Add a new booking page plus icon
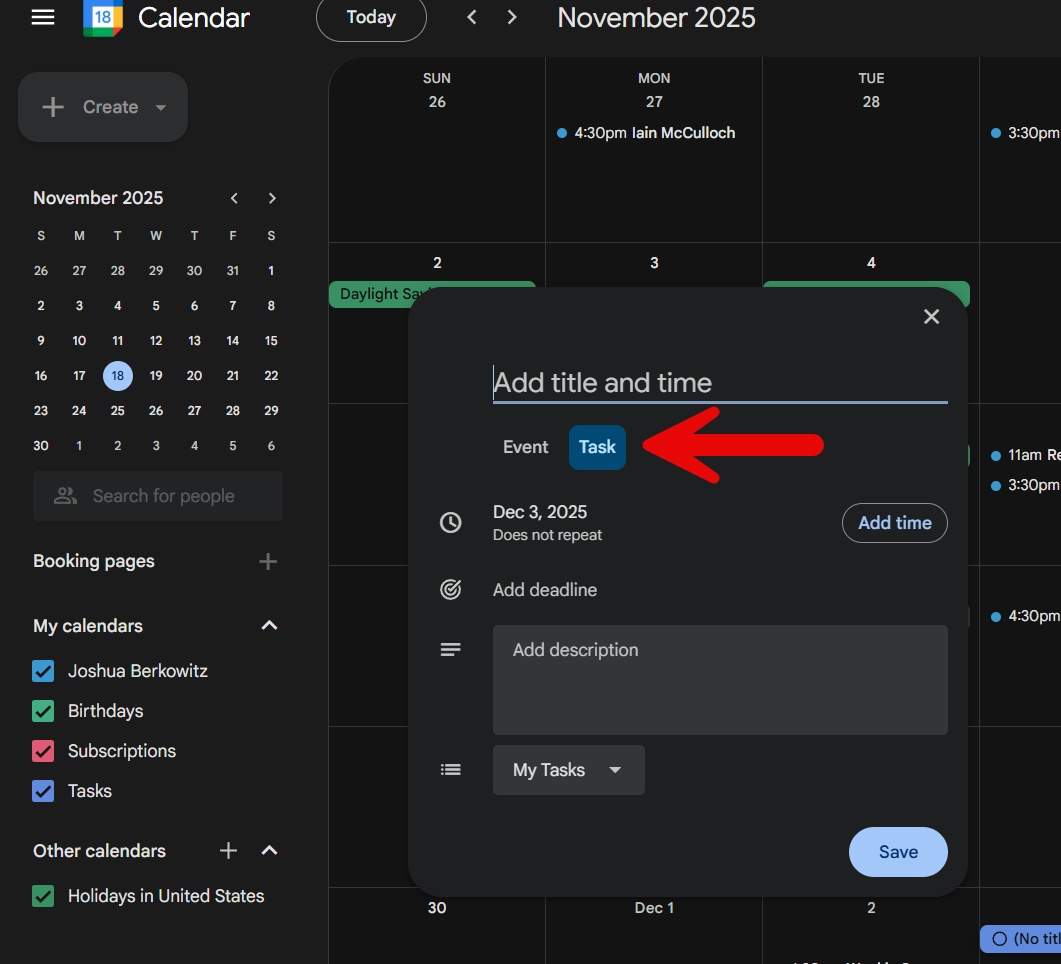 tap(267, 561)
